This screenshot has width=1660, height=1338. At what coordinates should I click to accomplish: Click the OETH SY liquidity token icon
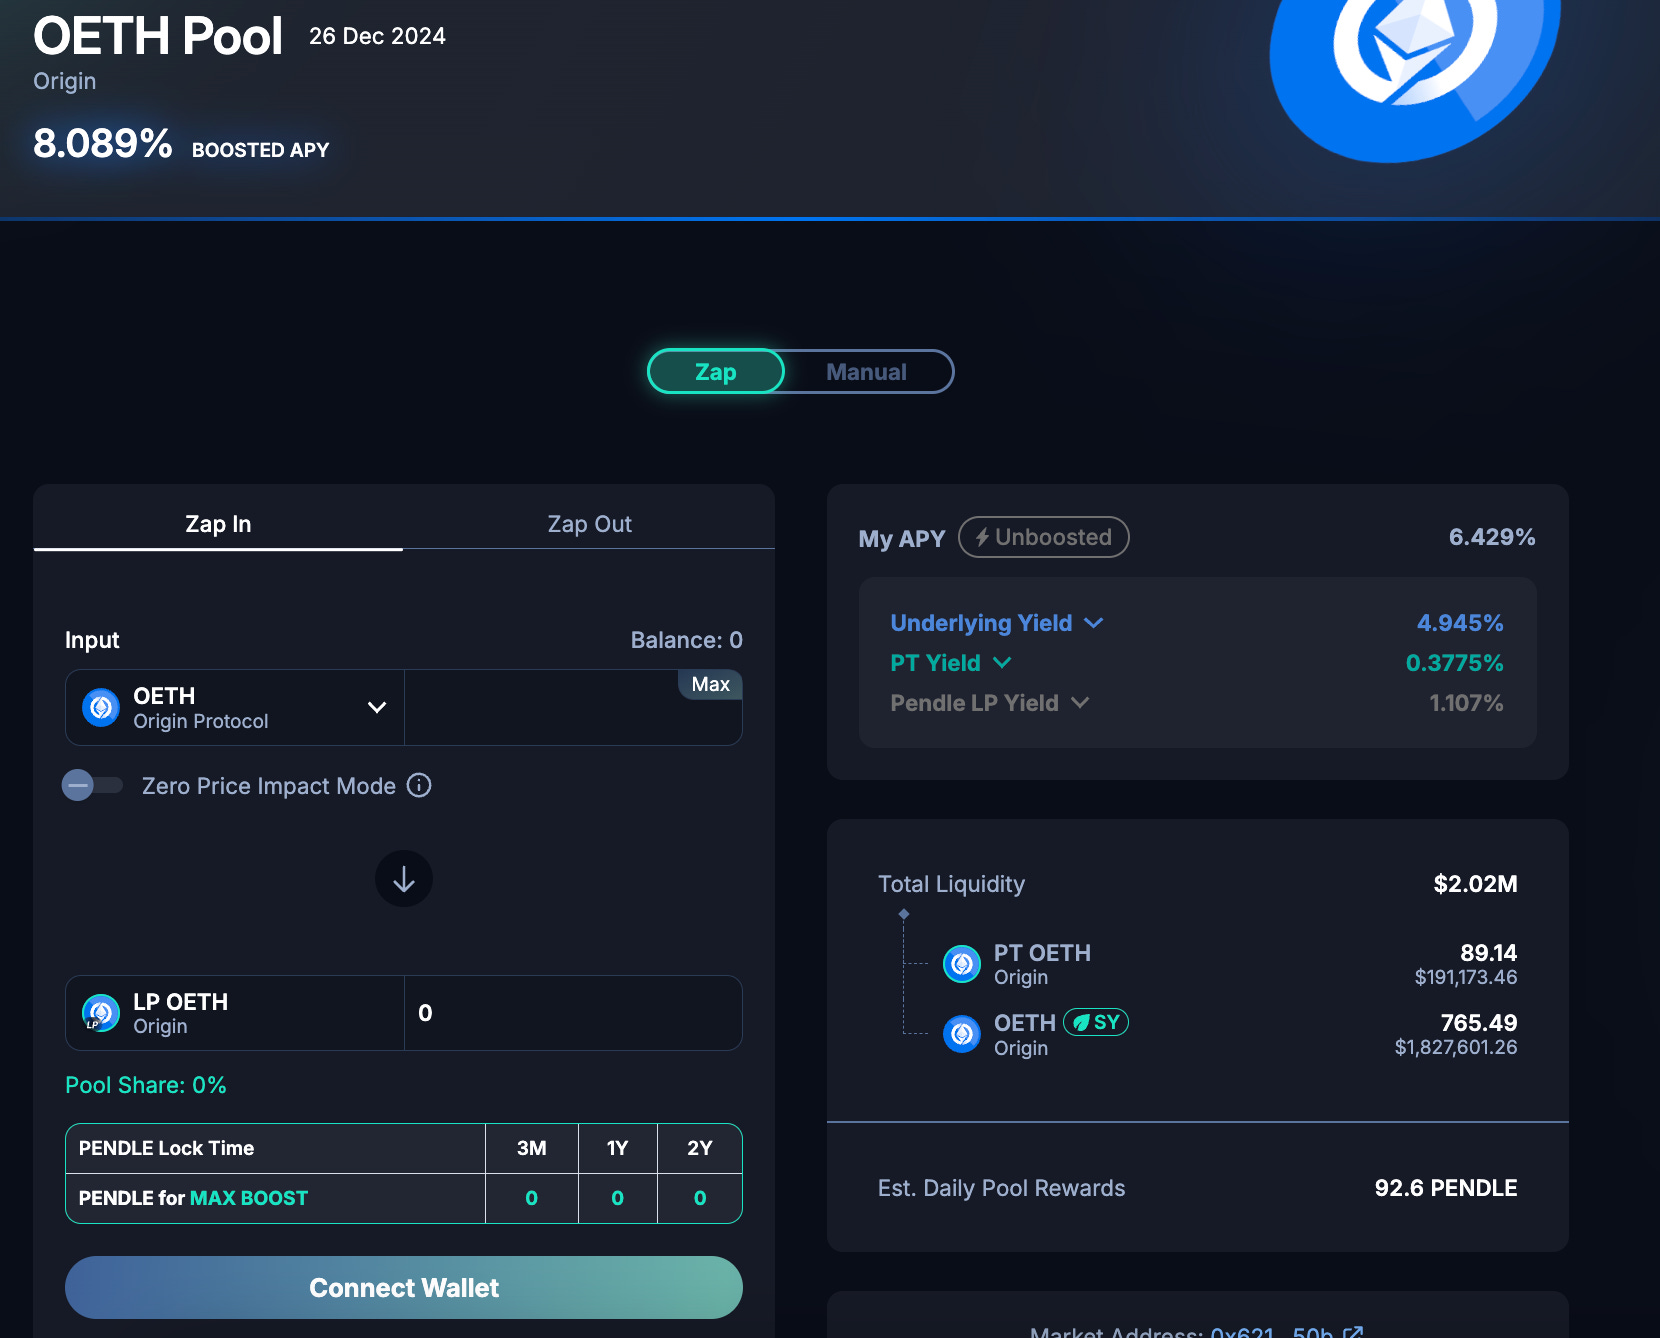click(x=962, y=1034)
